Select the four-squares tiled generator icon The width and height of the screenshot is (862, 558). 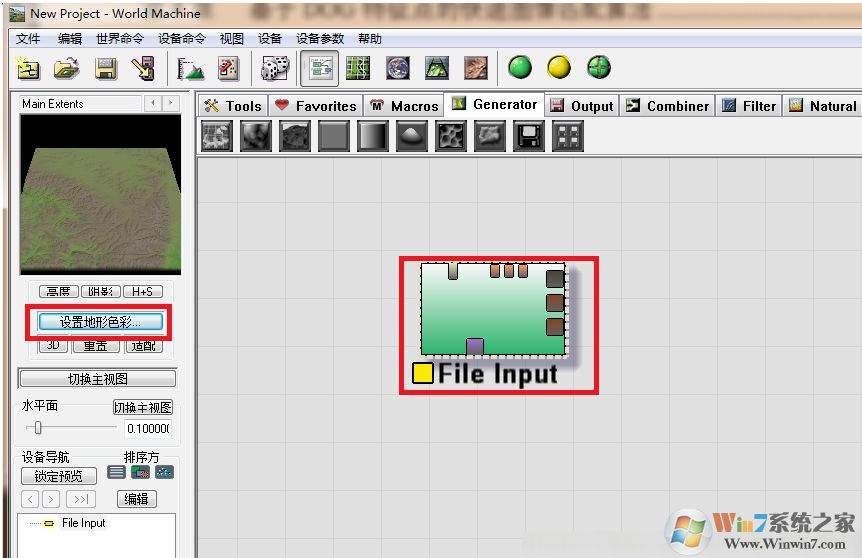[x=568, y=136]
